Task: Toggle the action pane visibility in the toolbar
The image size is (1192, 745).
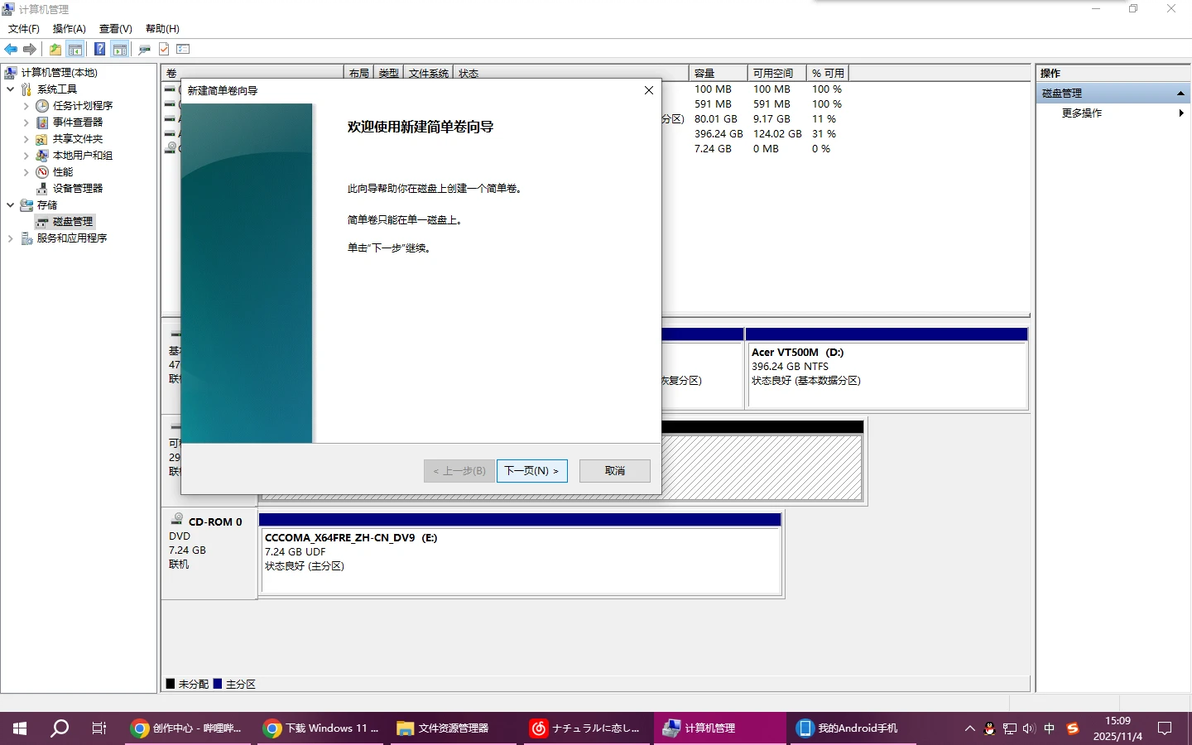Action: [118, 48]
